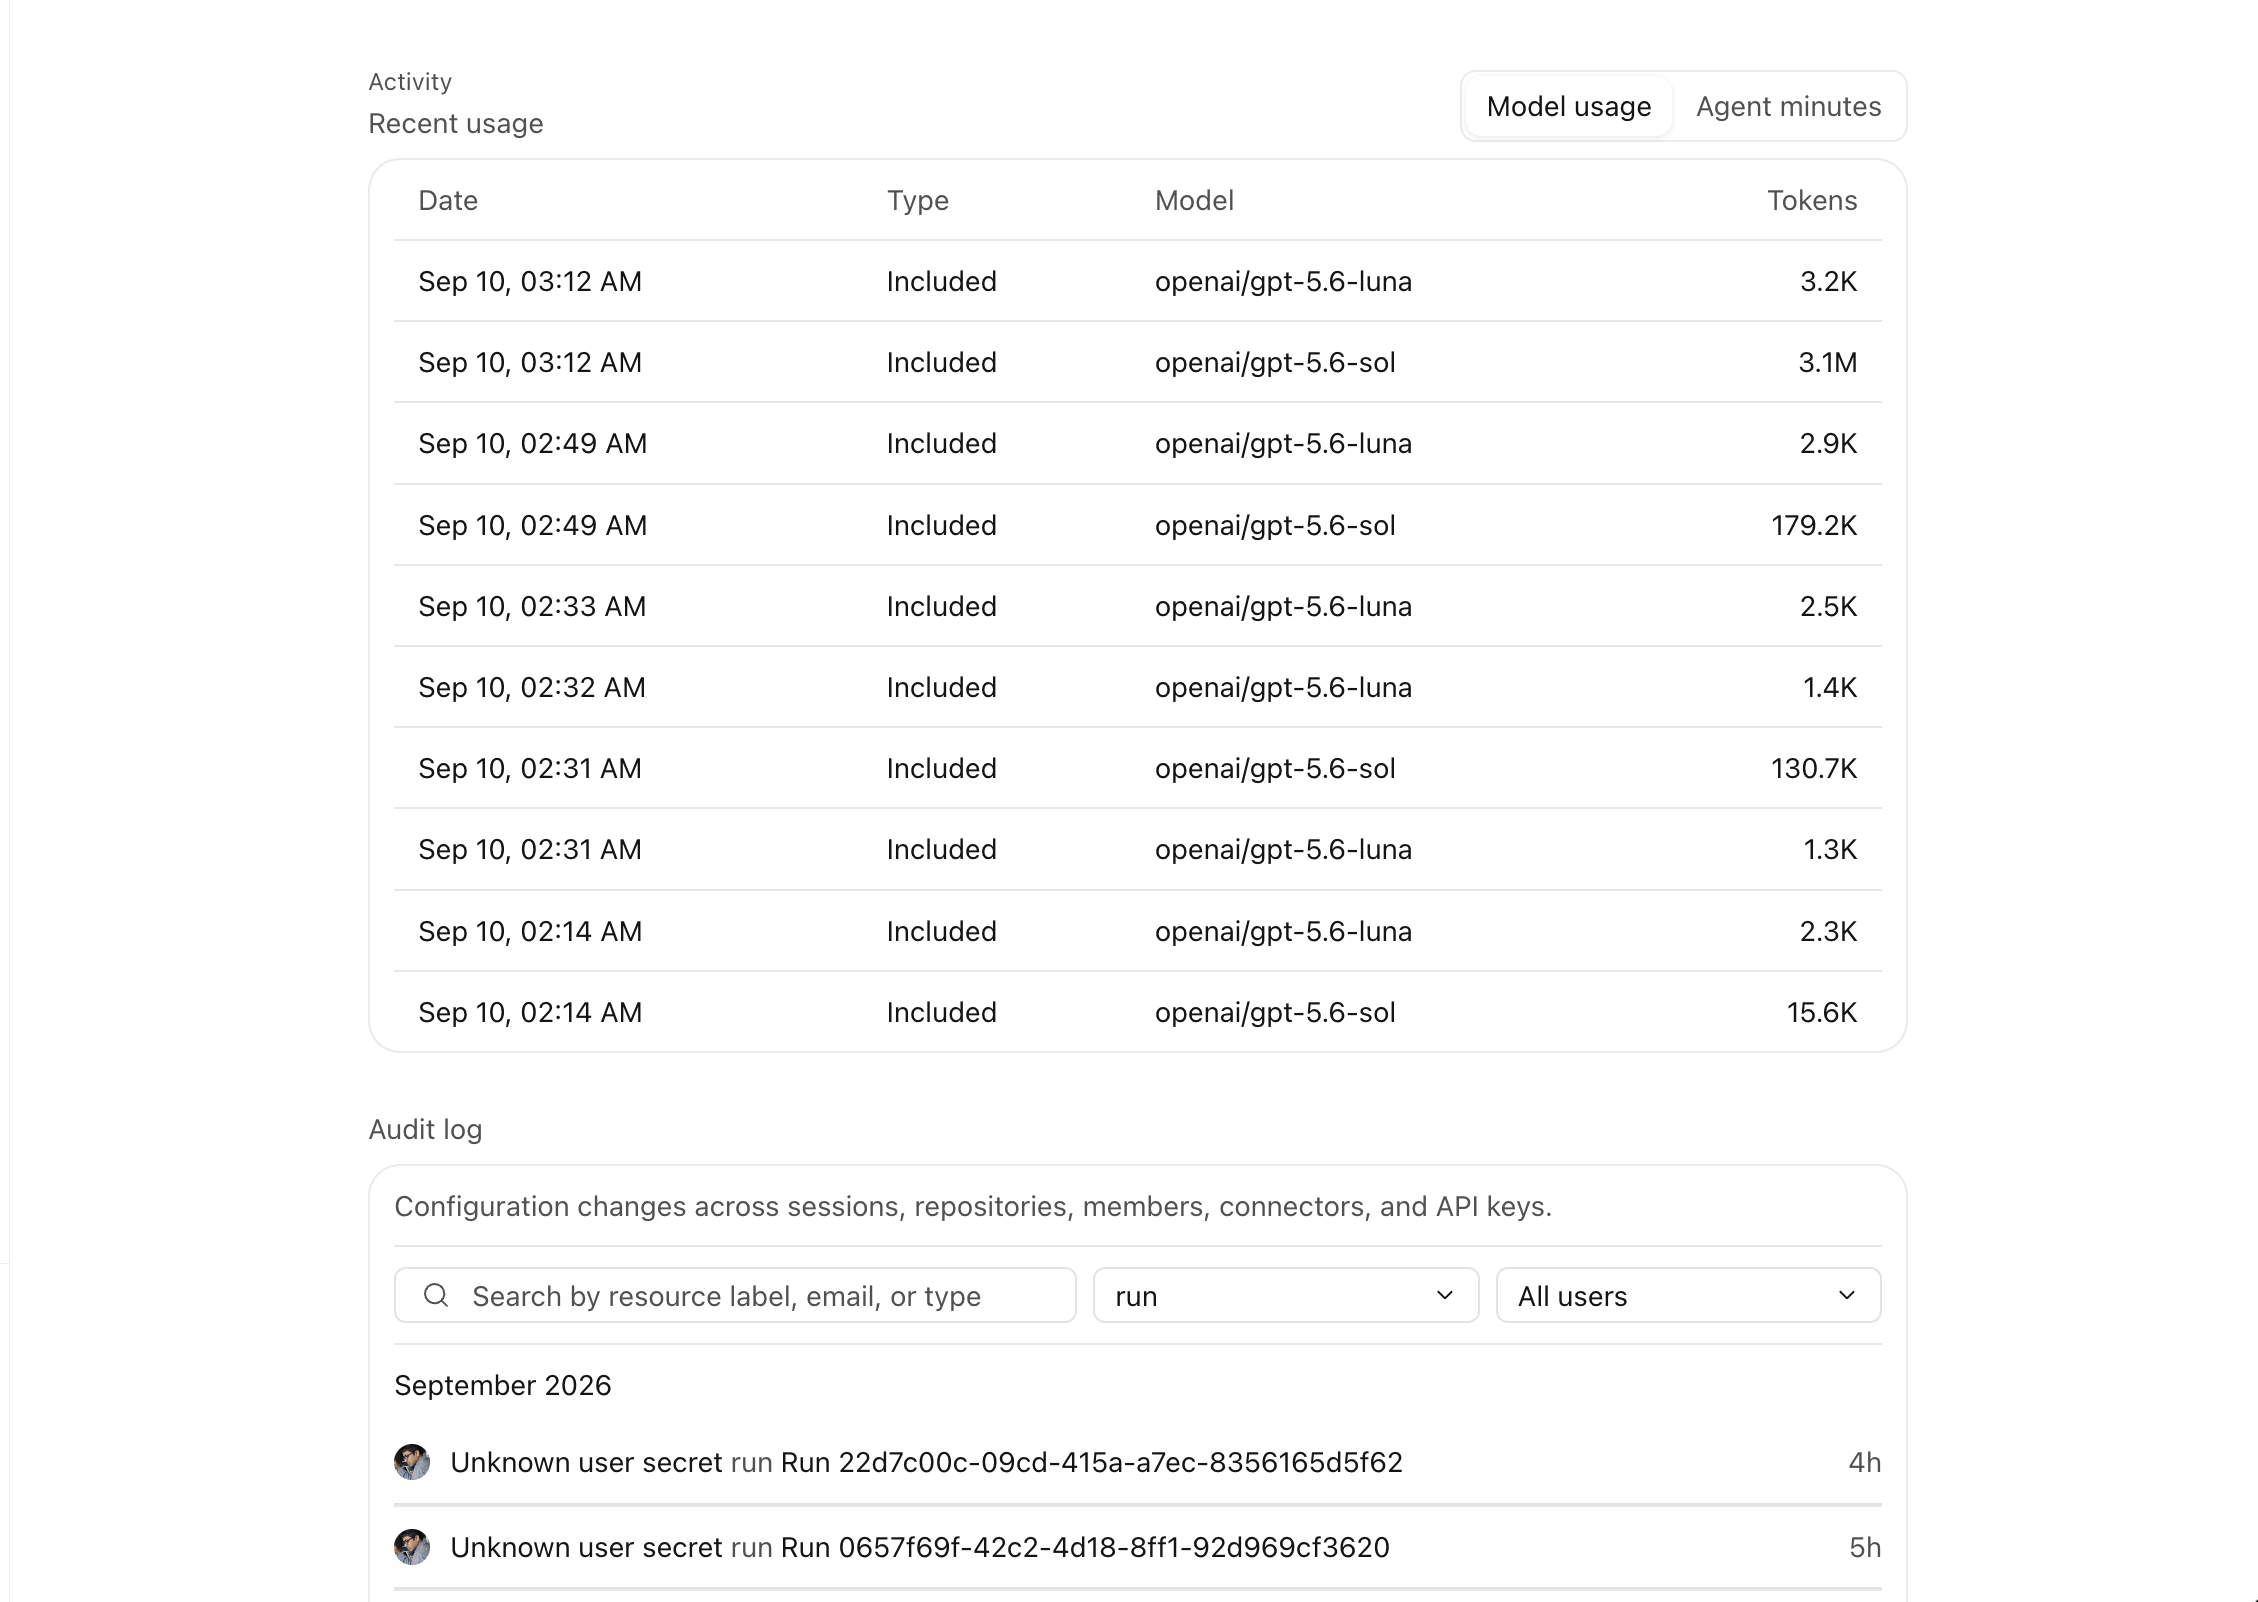Click 'Included' type in the 3.1M row
Image resolution: width=2258 pixels, height=1602 pixels.
[x=941, y=362]
